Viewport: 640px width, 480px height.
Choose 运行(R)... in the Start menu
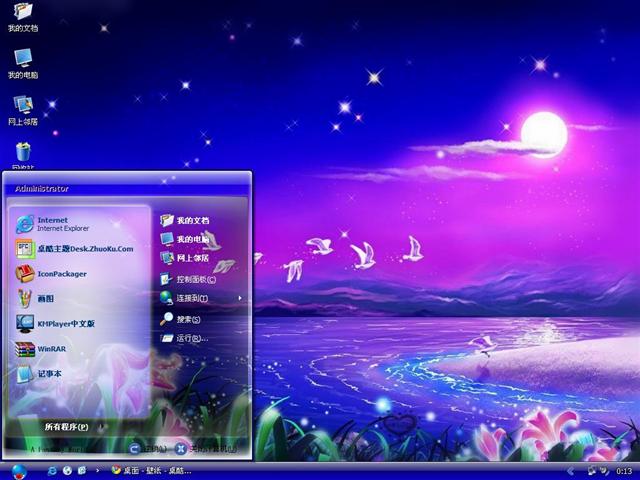click(x=190, y=338)
